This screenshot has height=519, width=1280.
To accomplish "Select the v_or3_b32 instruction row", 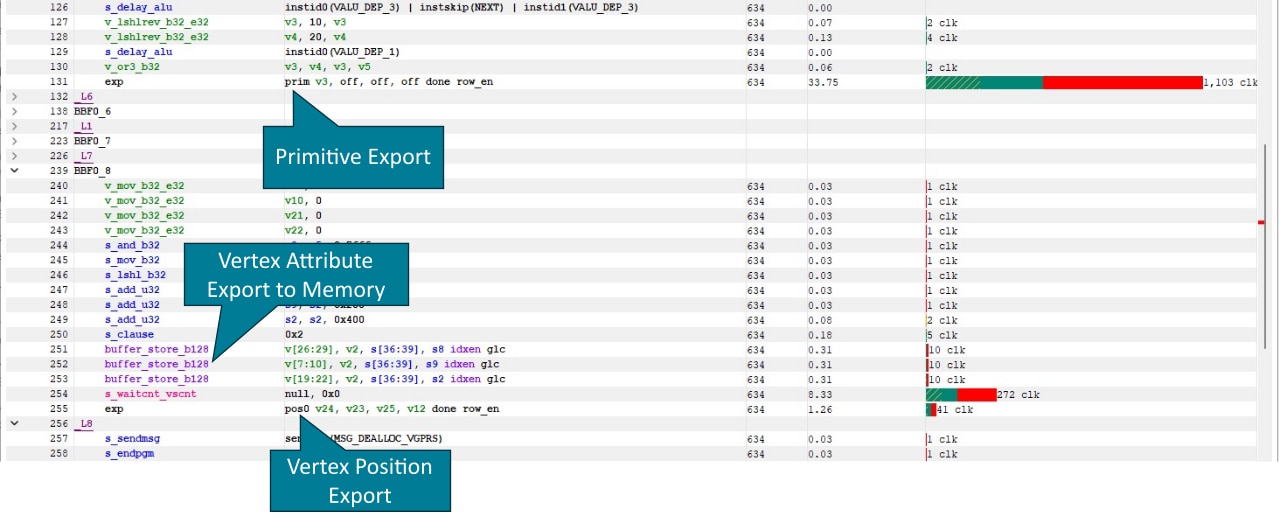I will [x=132, y=67].
